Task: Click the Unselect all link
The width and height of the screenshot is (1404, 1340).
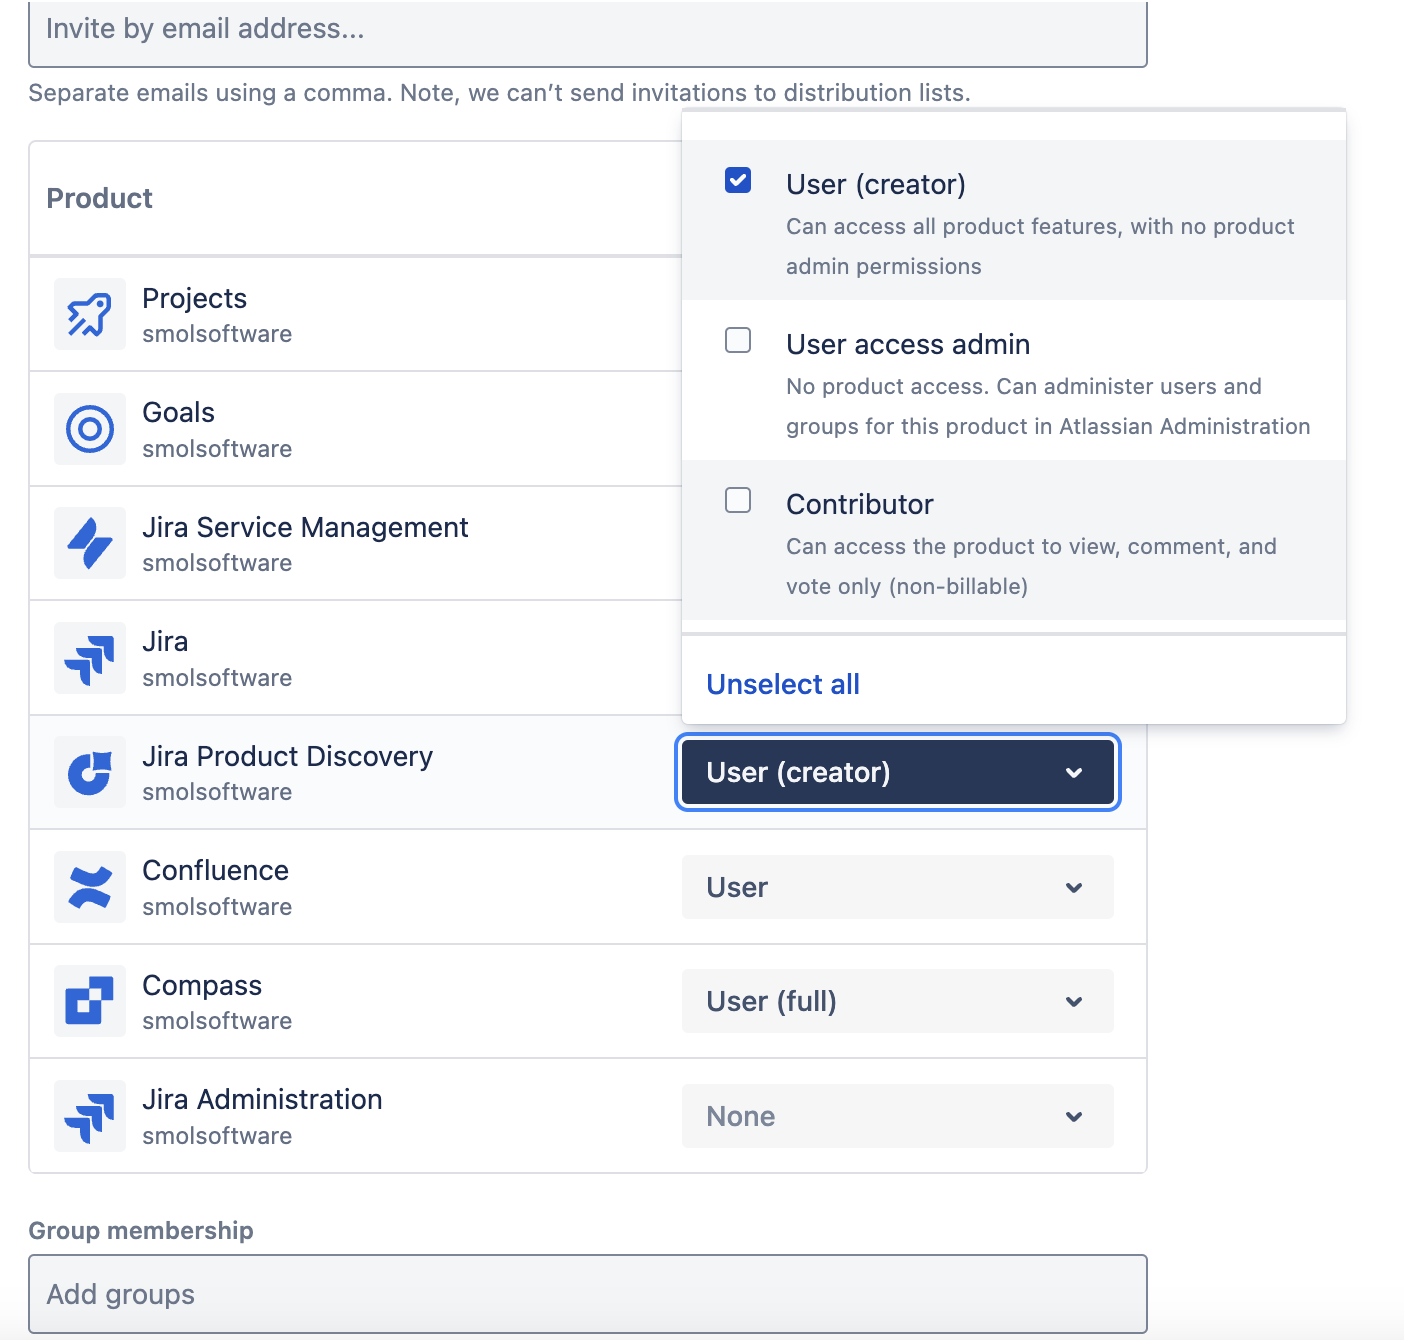Action: [x=783, y=684]
